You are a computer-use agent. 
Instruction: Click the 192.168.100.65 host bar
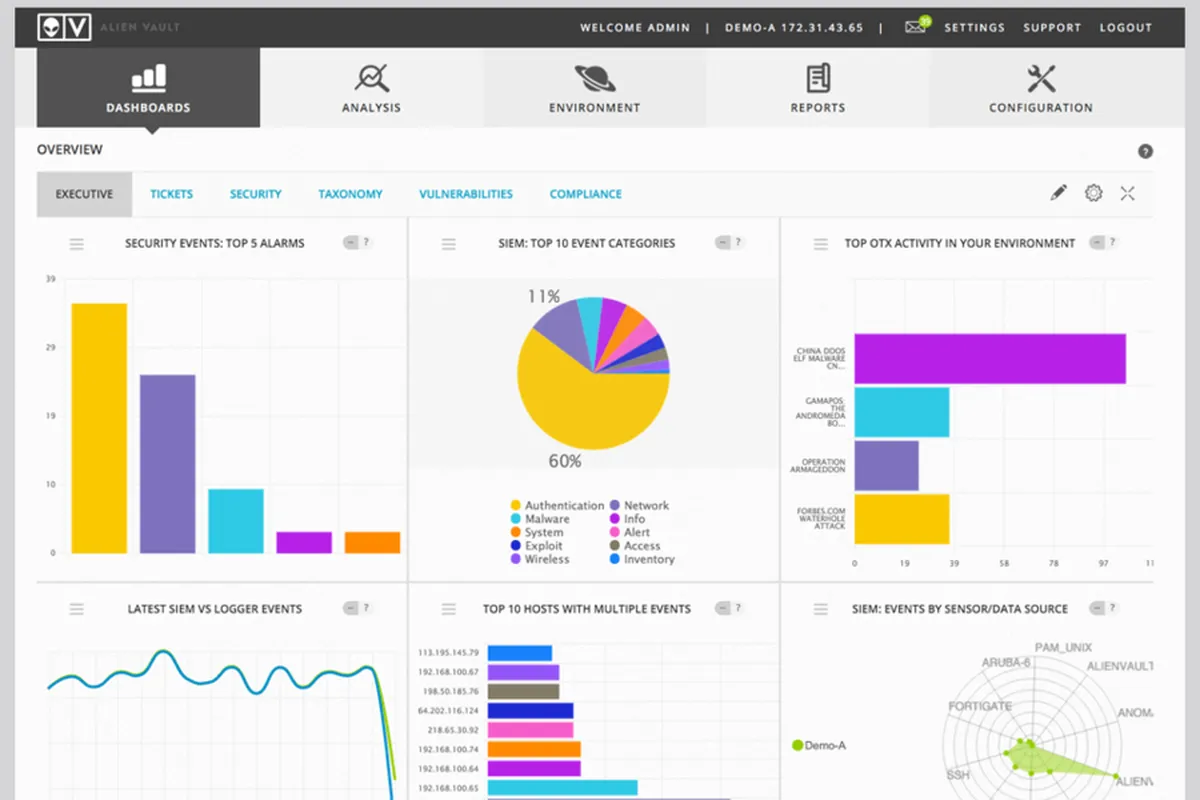(562, 787)
